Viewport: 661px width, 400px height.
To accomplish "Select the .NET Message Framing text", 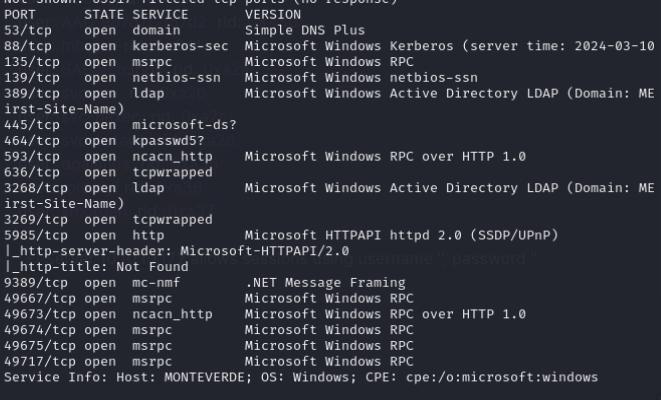I will [x=325, y=282].
